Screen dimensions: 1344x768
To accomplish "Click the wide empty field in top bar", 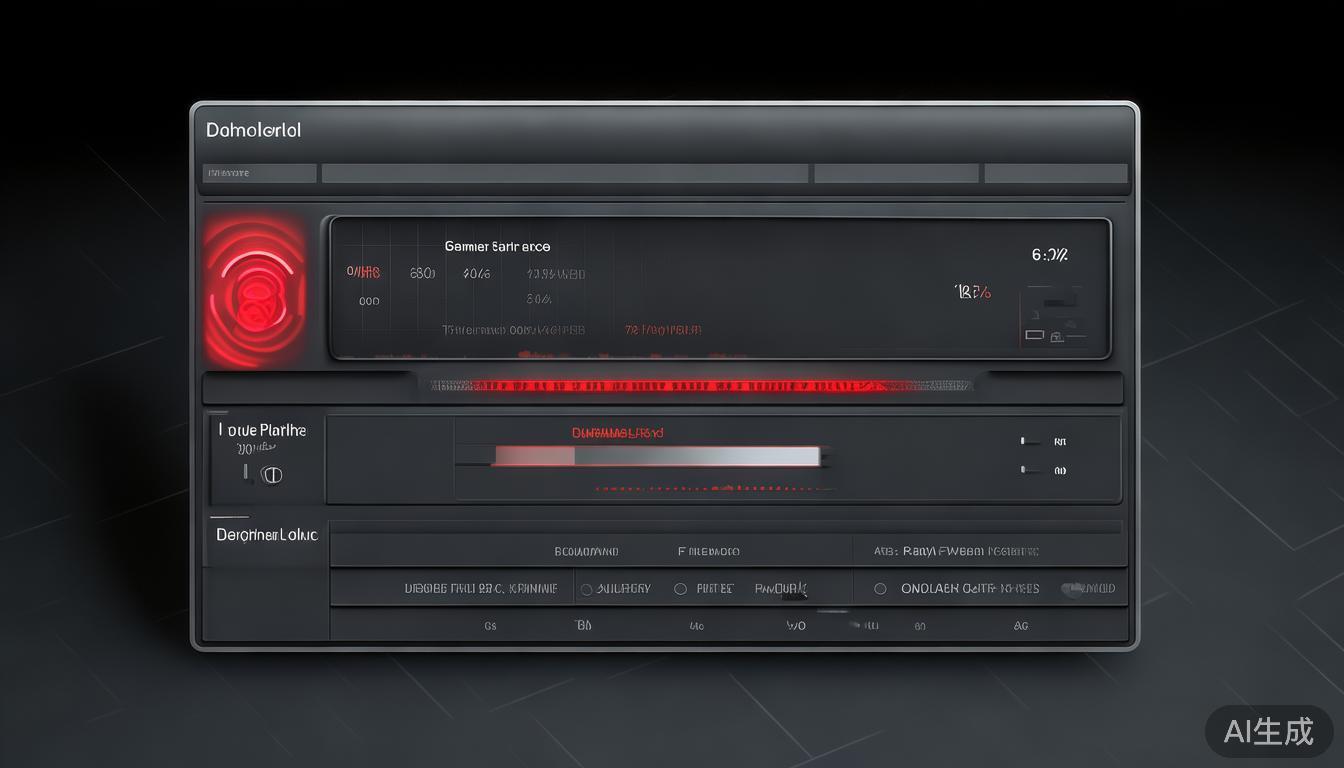I will pyautogui.click(x=564, y=173).
